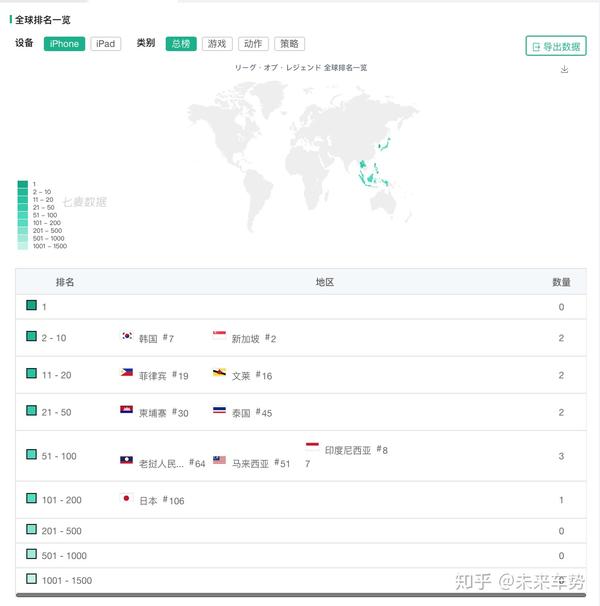Click the 全球排名一览 section heading
Viewport: 600px width, 606px height.
pyautogui.click(x=43, y=20)
